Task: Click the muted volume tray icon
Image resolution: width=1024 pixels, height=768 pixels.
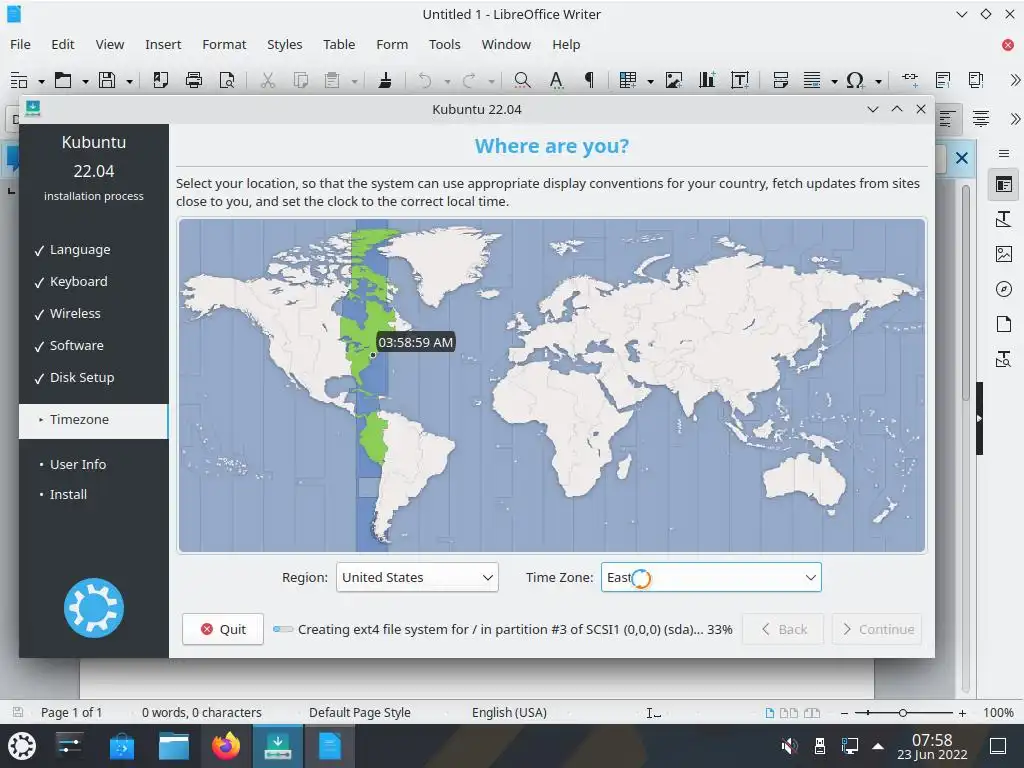Action: (x=789, y=746)
